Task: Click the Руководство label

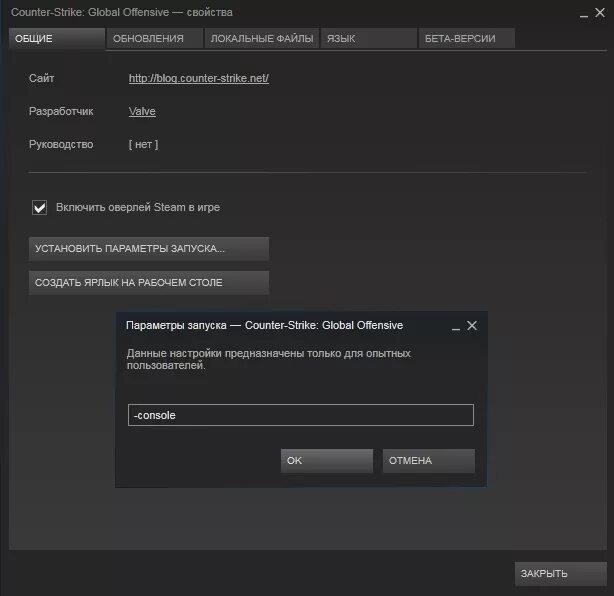Action: tap(61, 144)
